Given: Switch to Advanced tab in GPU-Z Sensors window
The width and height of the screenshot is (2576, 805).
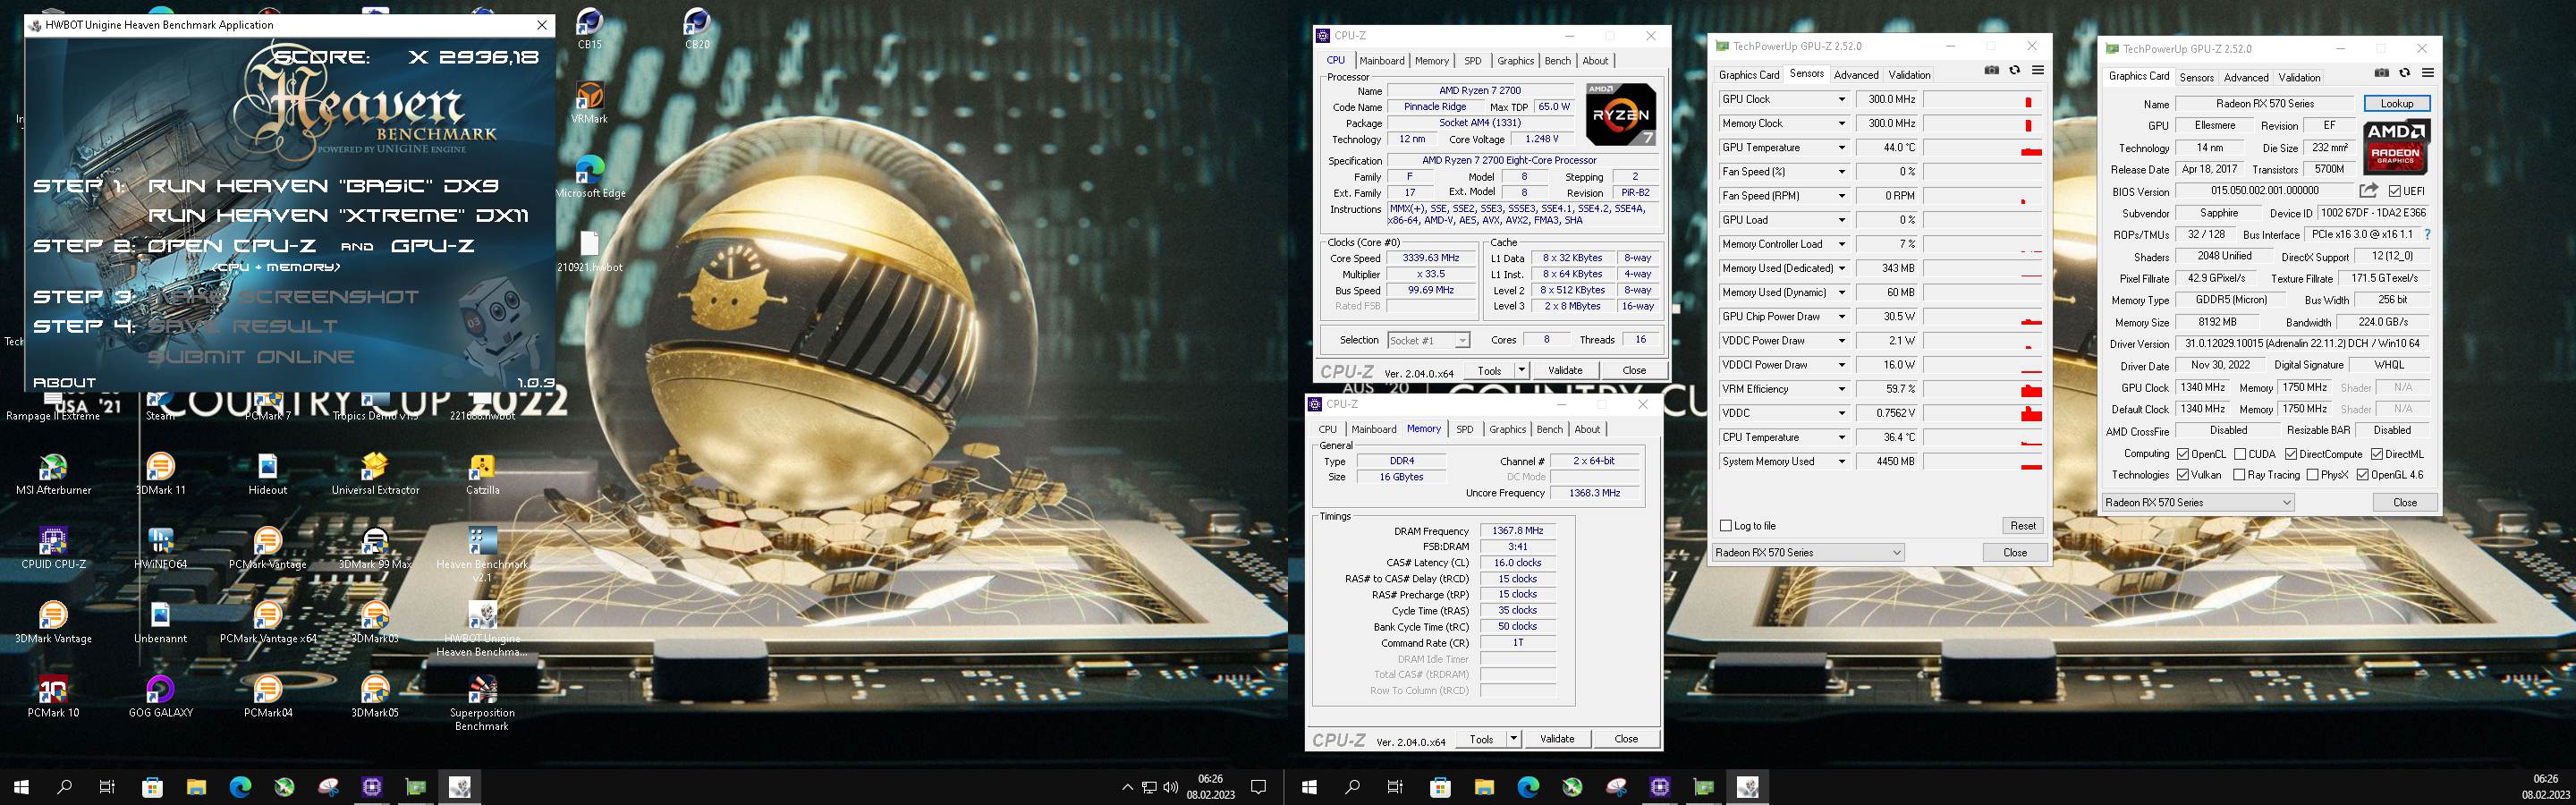Looking at the screenshot, I should coord(1856,75).
